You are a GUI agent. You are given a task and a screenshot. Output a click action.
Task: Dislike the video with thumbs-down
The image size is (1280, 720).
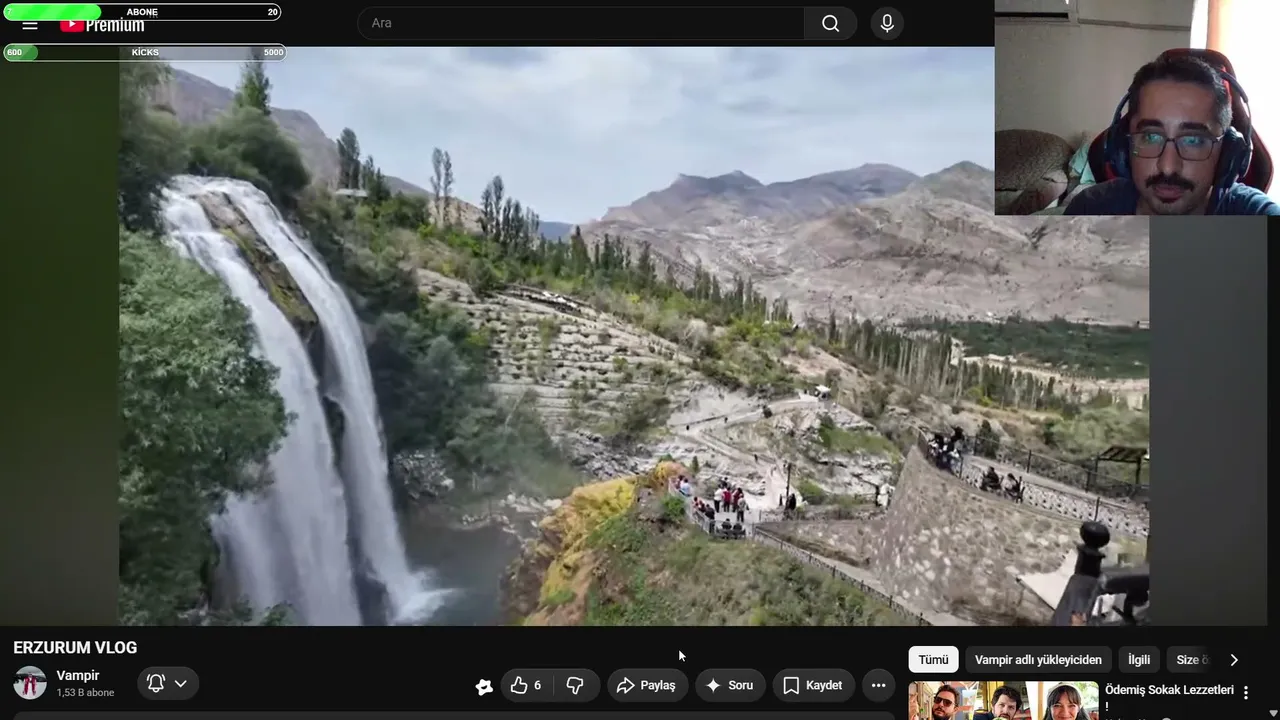point(575,685)
